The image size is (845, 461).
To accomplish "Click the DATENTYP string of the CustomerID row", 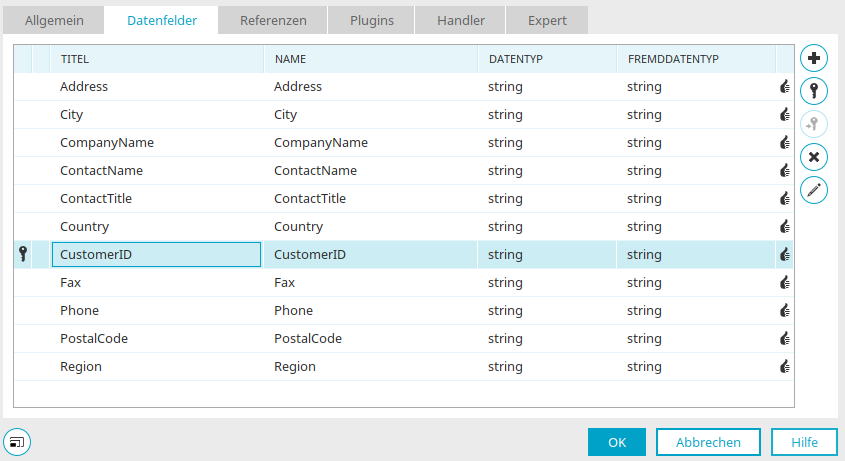I will coord(505,255).
